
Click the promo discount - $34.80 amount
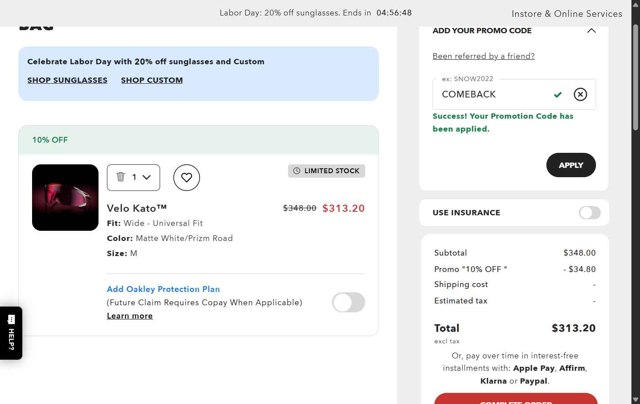579,269
